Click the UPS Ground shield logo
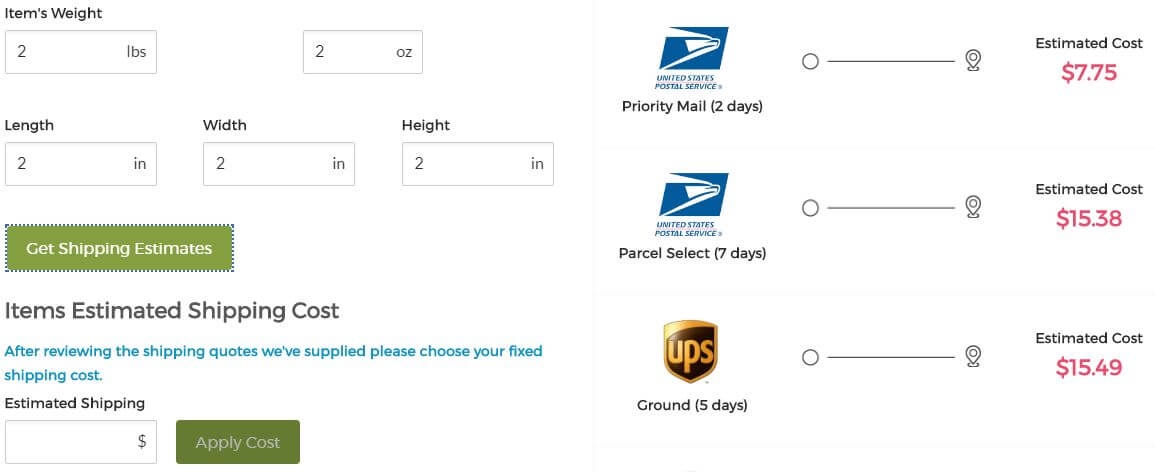This screenshot has width=1155, height=472. tap(690, 352)
